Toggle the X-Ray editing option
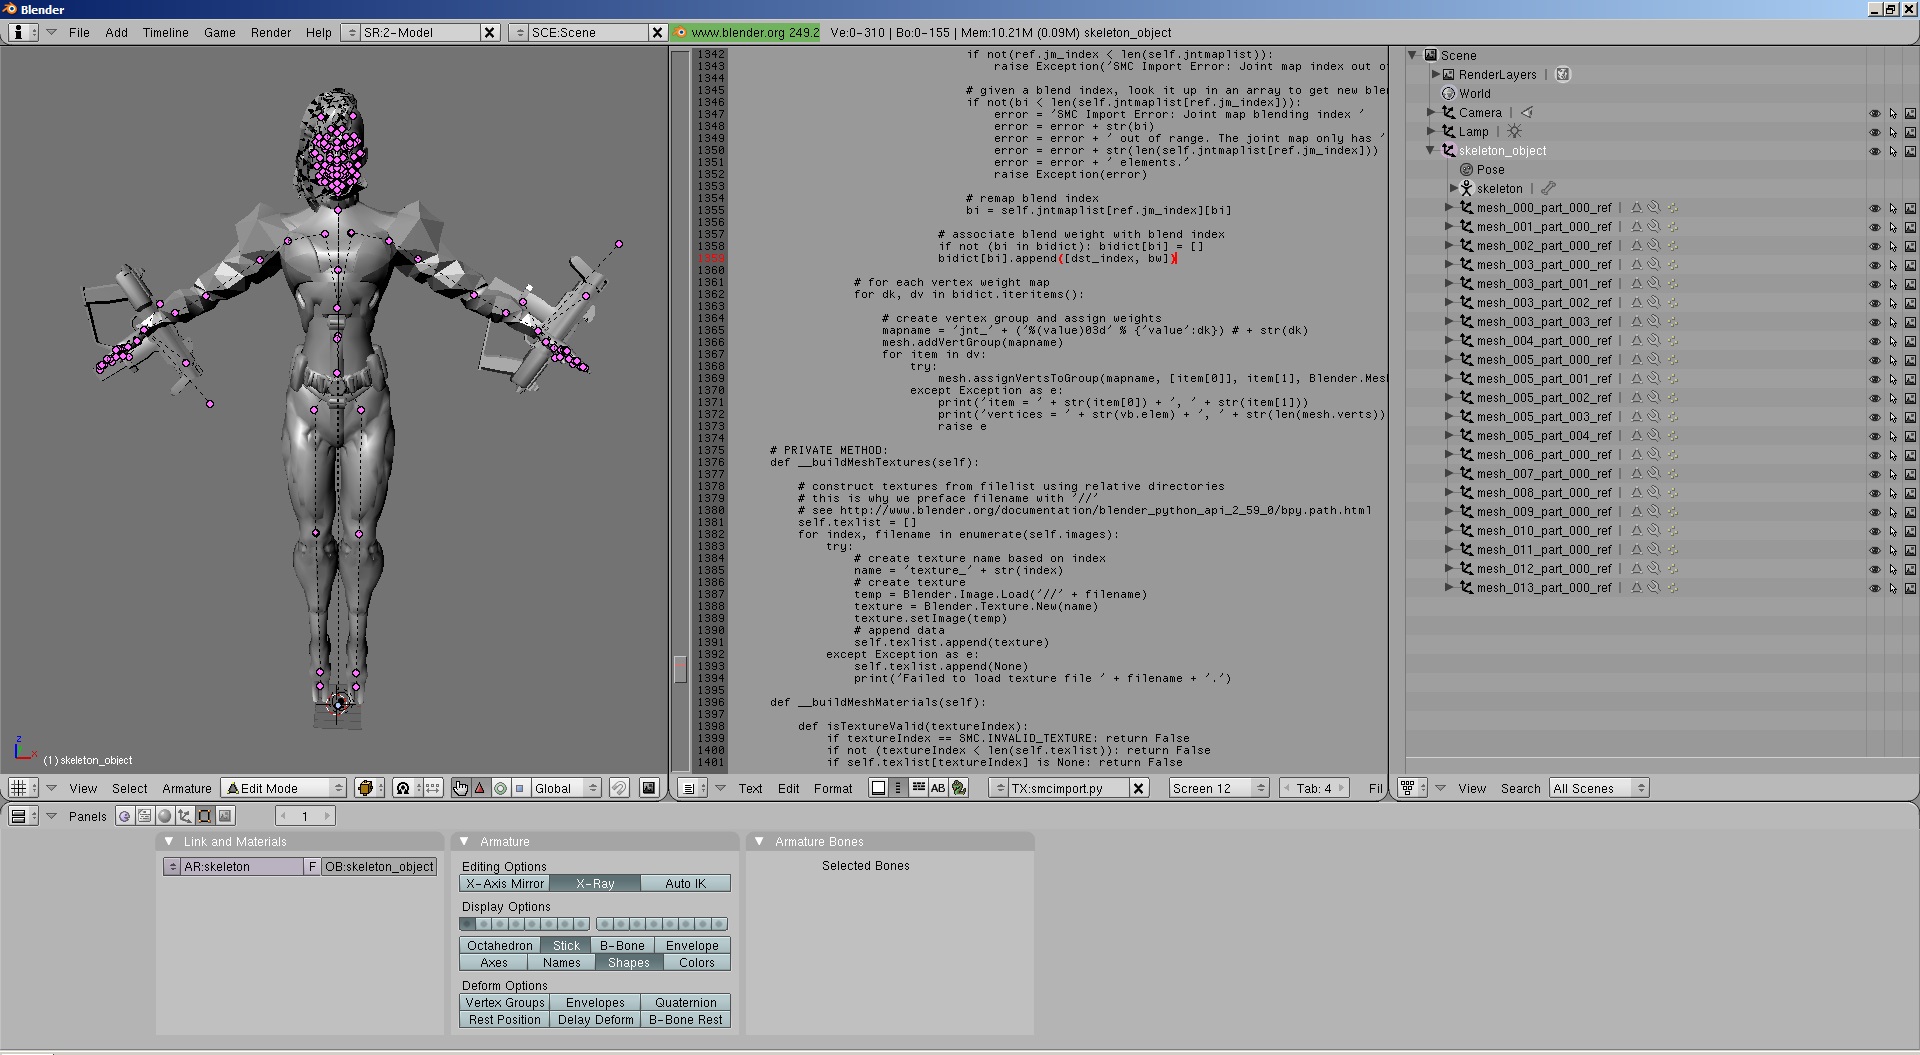1920x1055 pixels. 595,883
